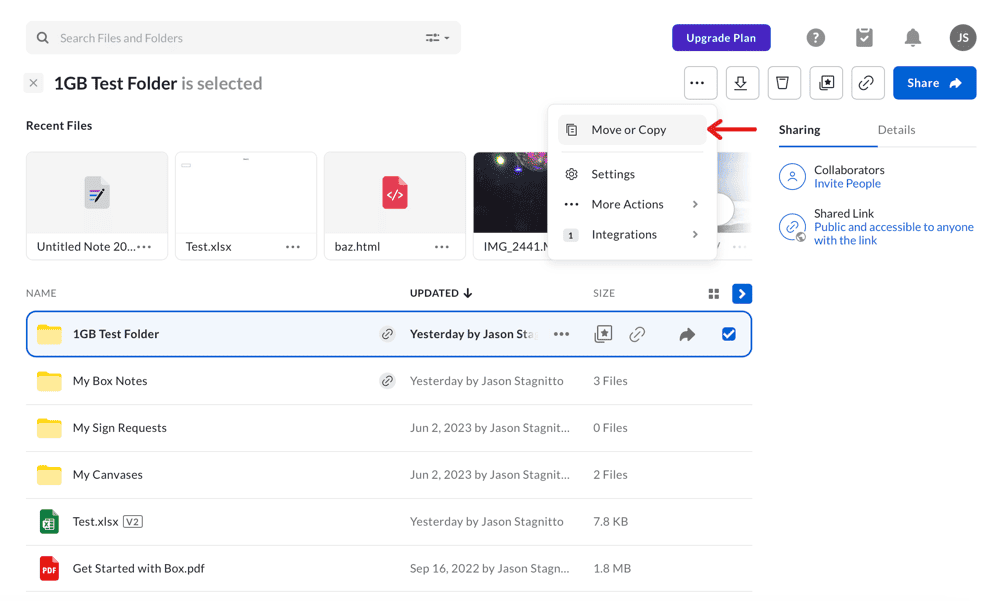Open notifications bell
This screenshot has width=1000, height=601.
pyautogui.click(x=912, y=37)
